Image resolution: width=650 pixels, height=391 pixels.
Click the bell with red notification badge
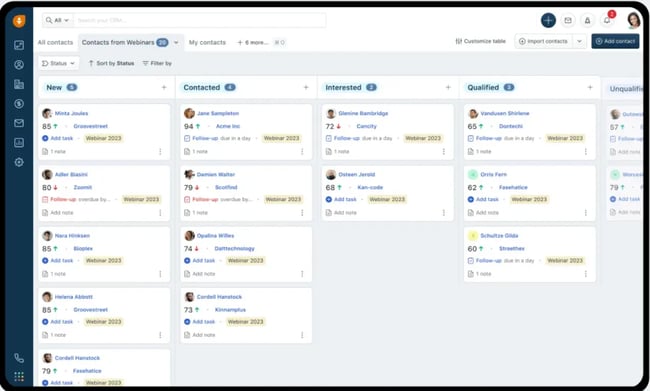point(607,19)
